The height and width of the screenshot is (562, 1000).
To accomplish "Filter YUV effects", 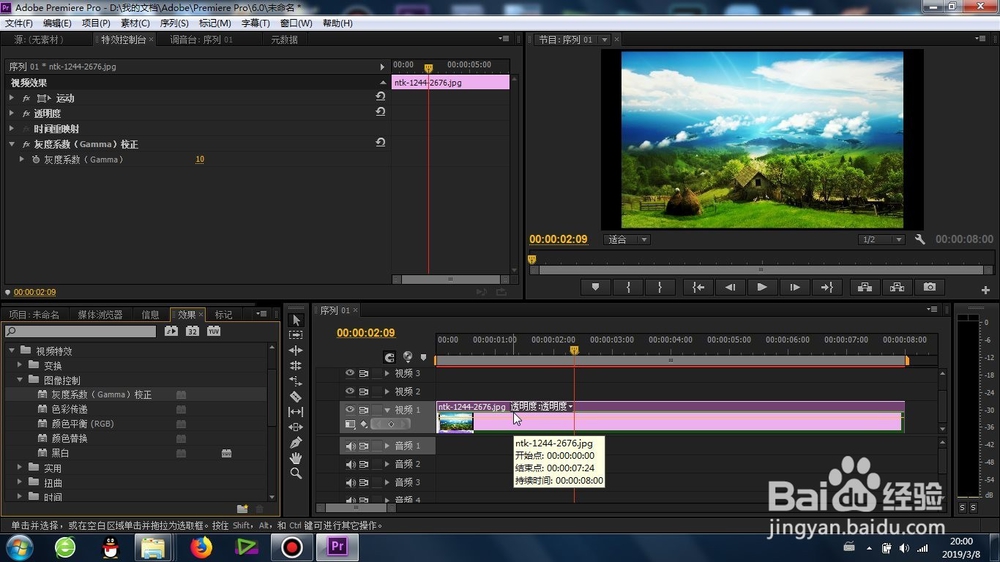I will (x=214, y=331).
